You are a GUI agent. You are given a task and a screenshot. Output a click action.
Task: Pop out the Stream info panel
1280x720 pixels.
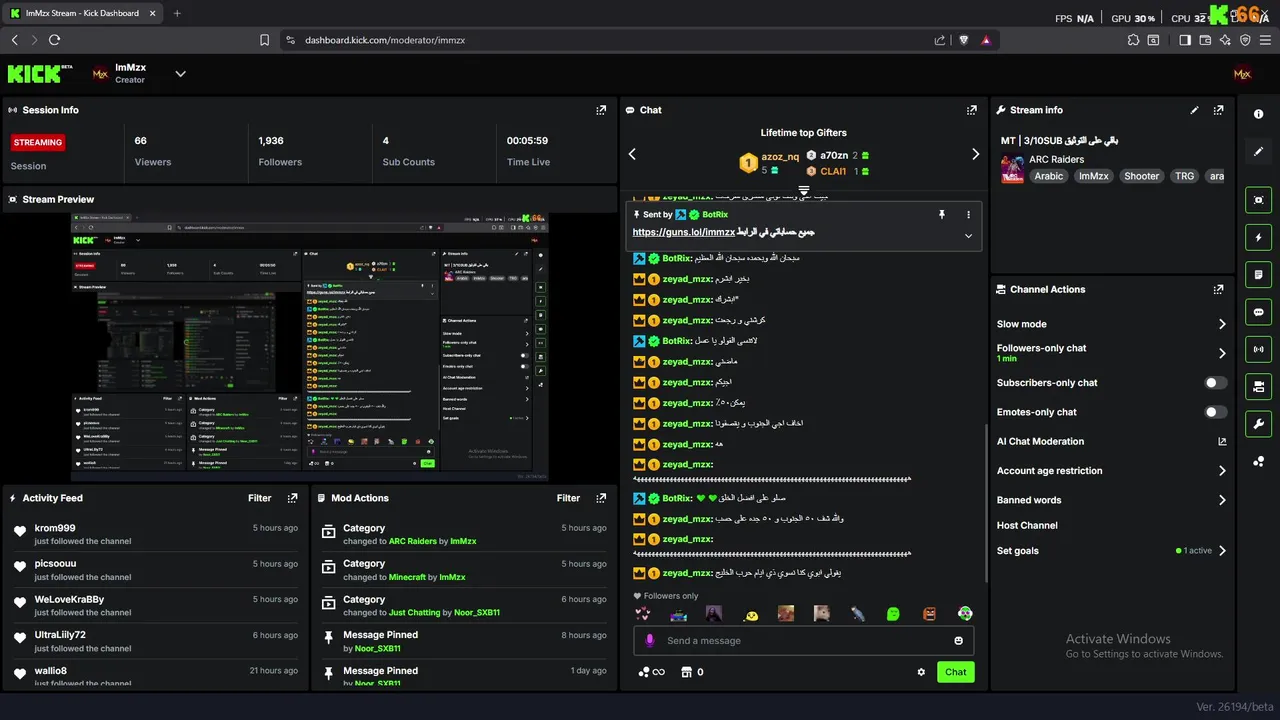1218,110
